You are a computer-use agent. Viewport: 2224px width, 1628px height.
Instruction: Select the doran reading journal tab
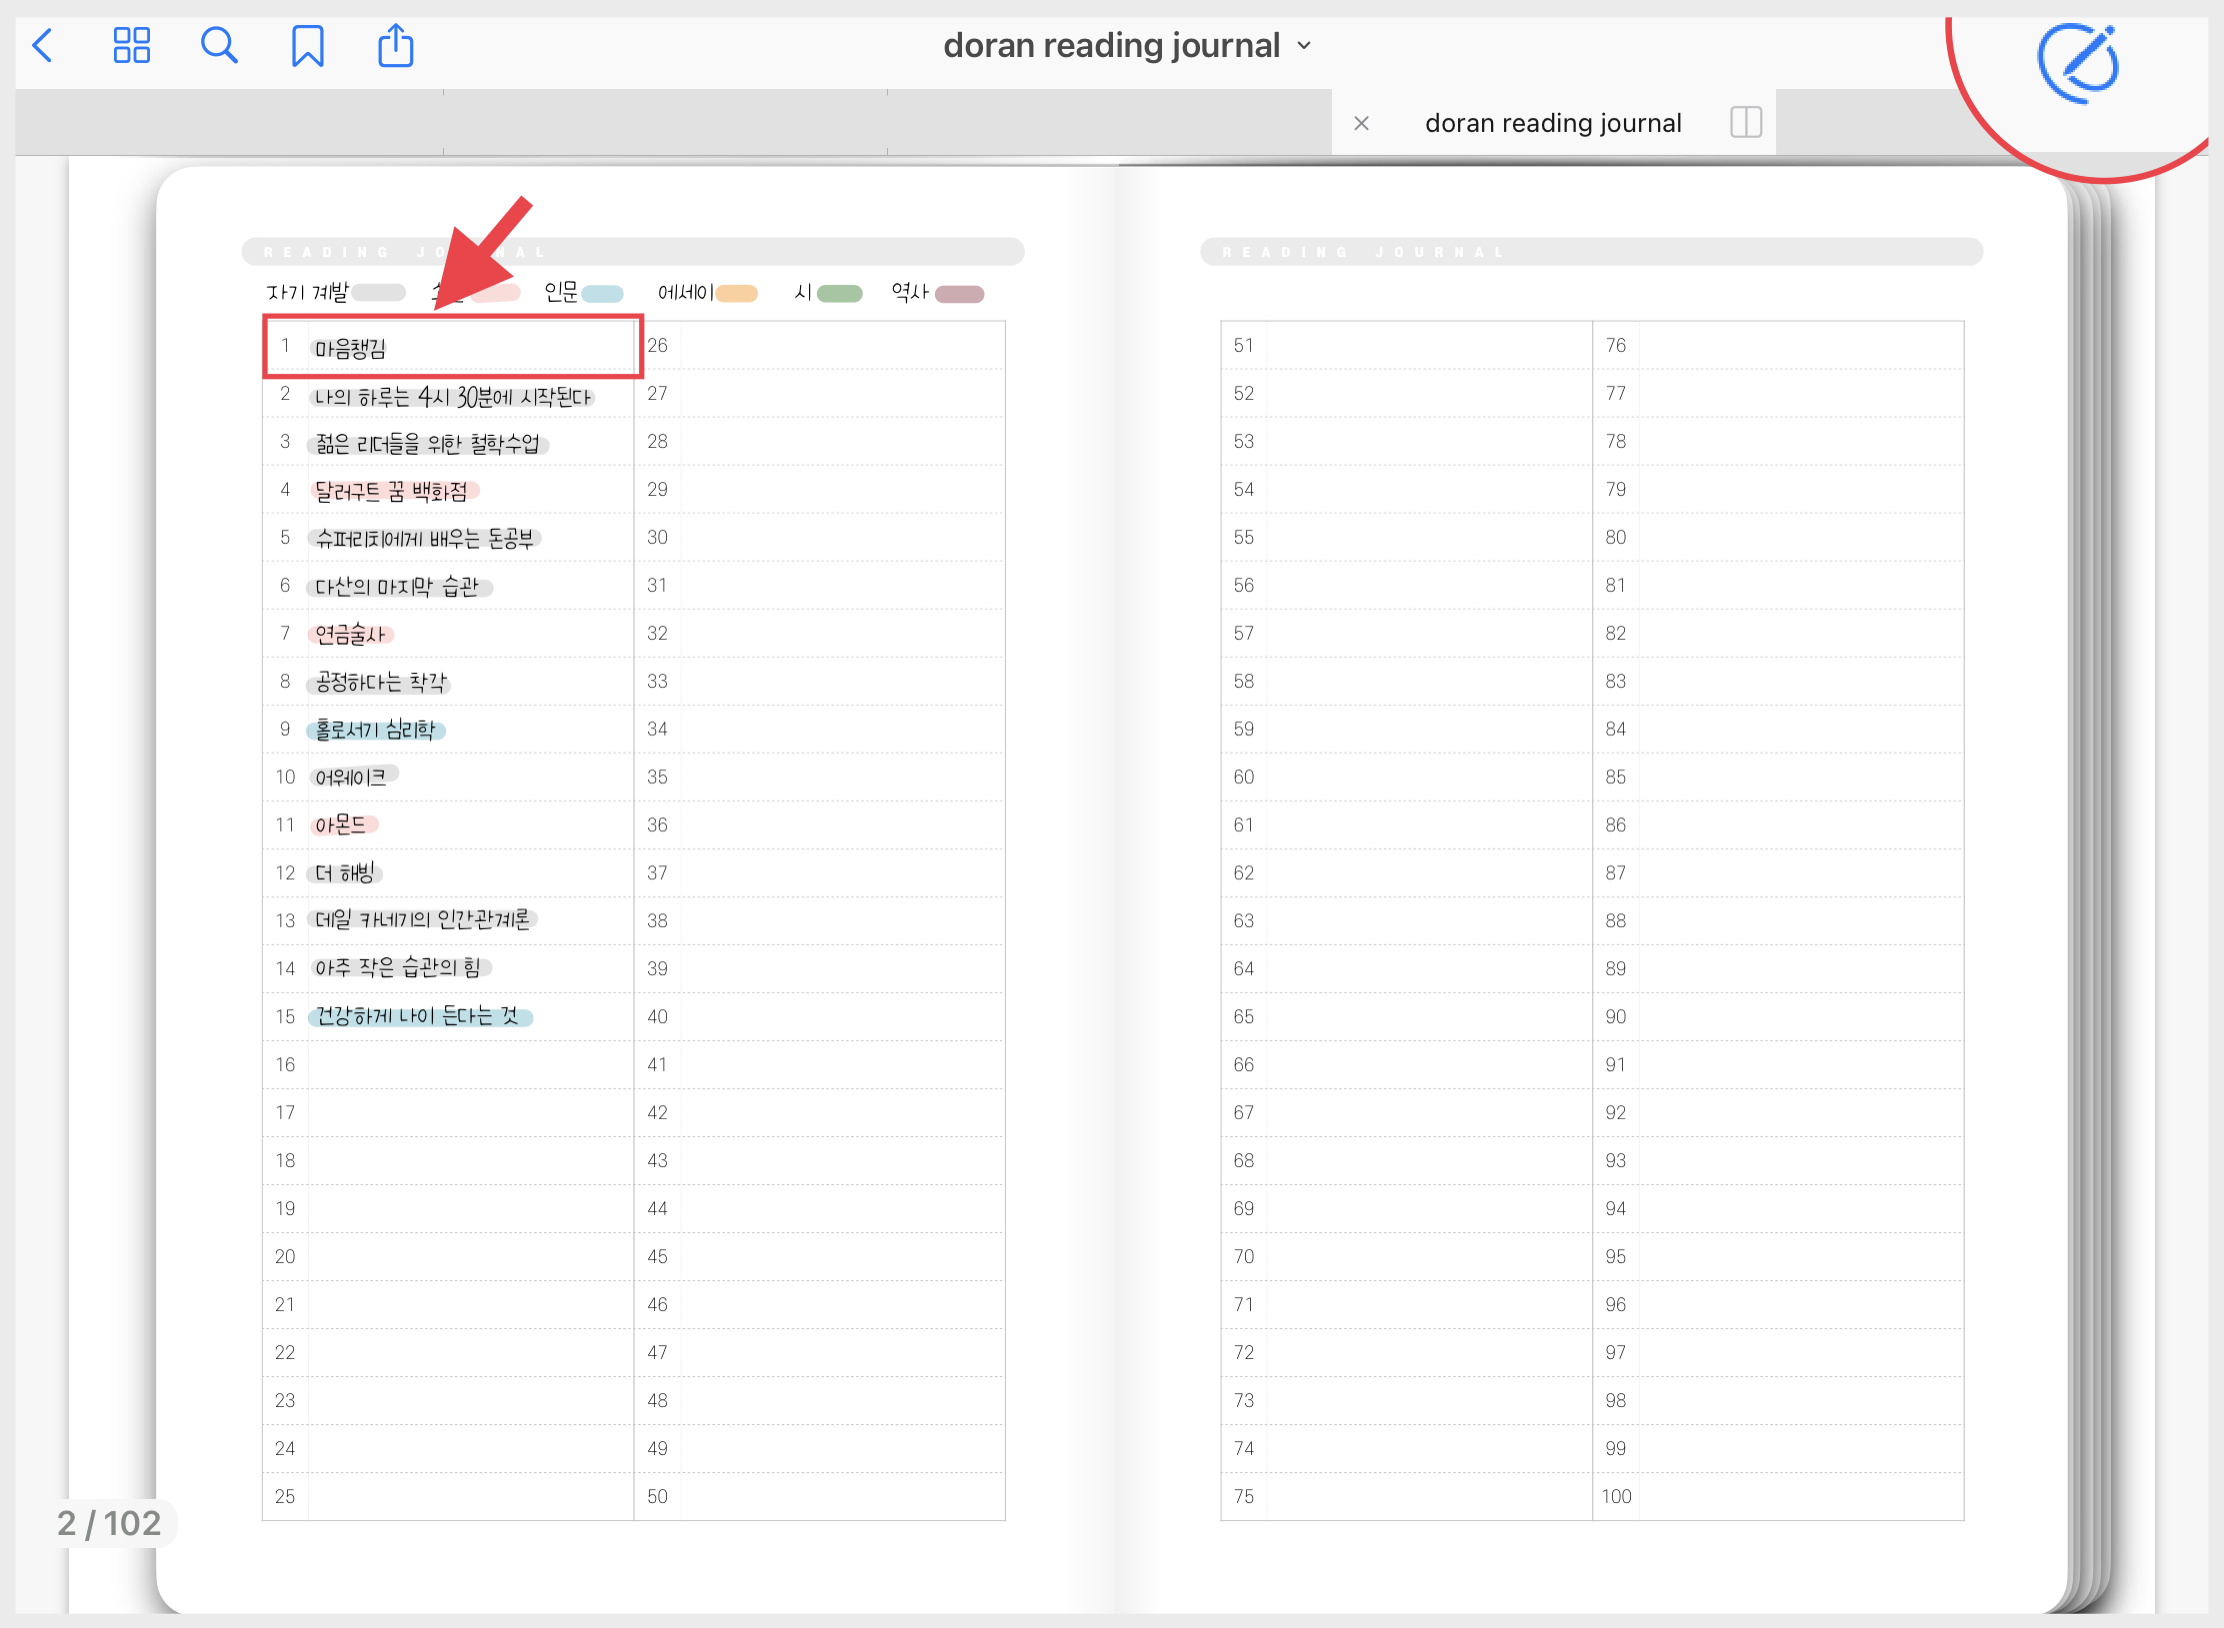tap(1552, 123)
